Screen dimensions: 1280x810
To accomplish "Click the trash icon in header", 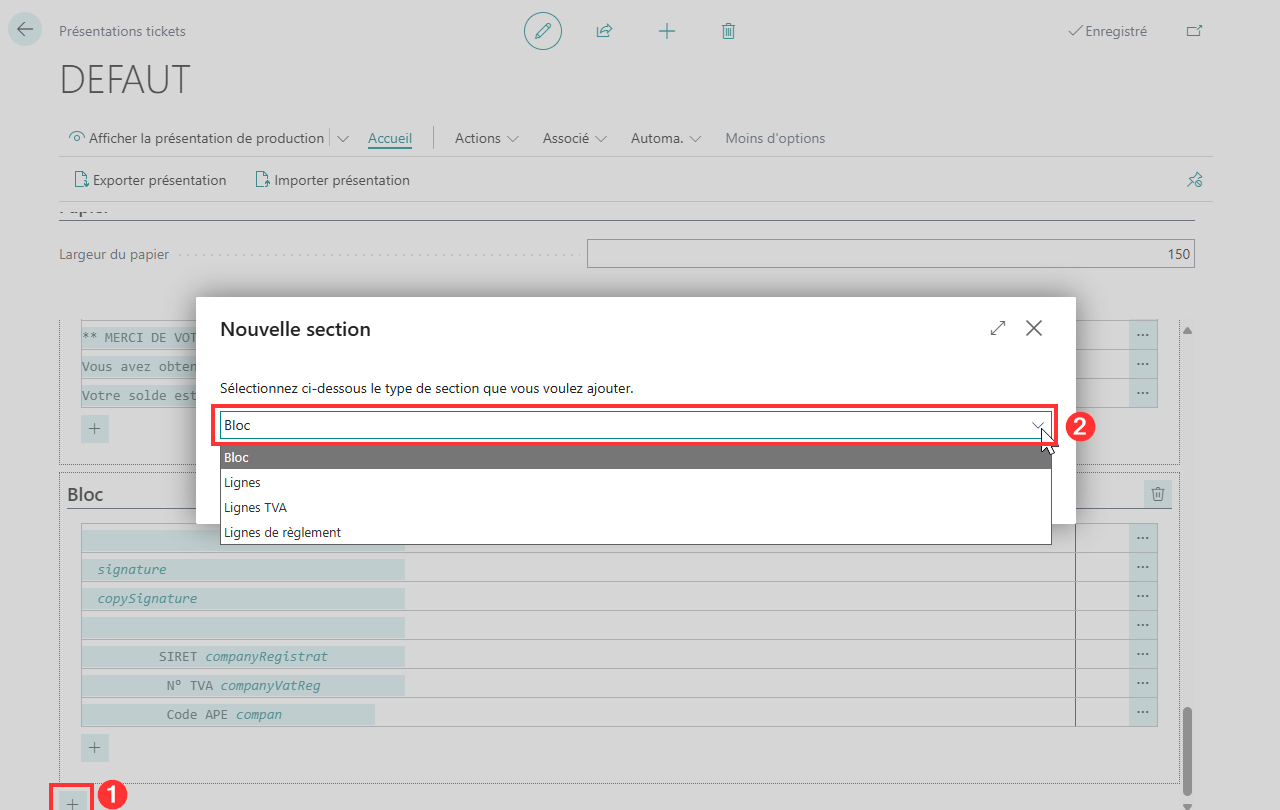I will pos(728,31).
